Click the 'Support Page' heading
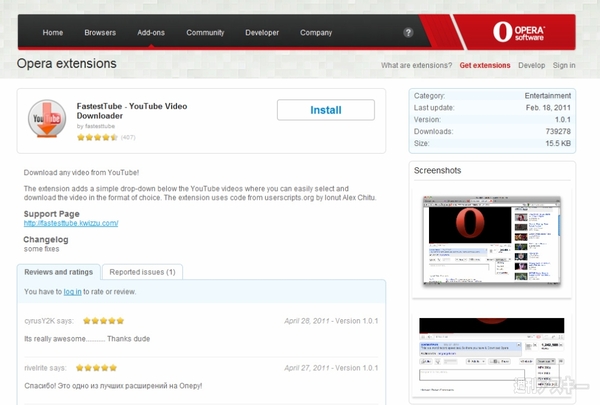The image size is (600, 405). [52, 214]
